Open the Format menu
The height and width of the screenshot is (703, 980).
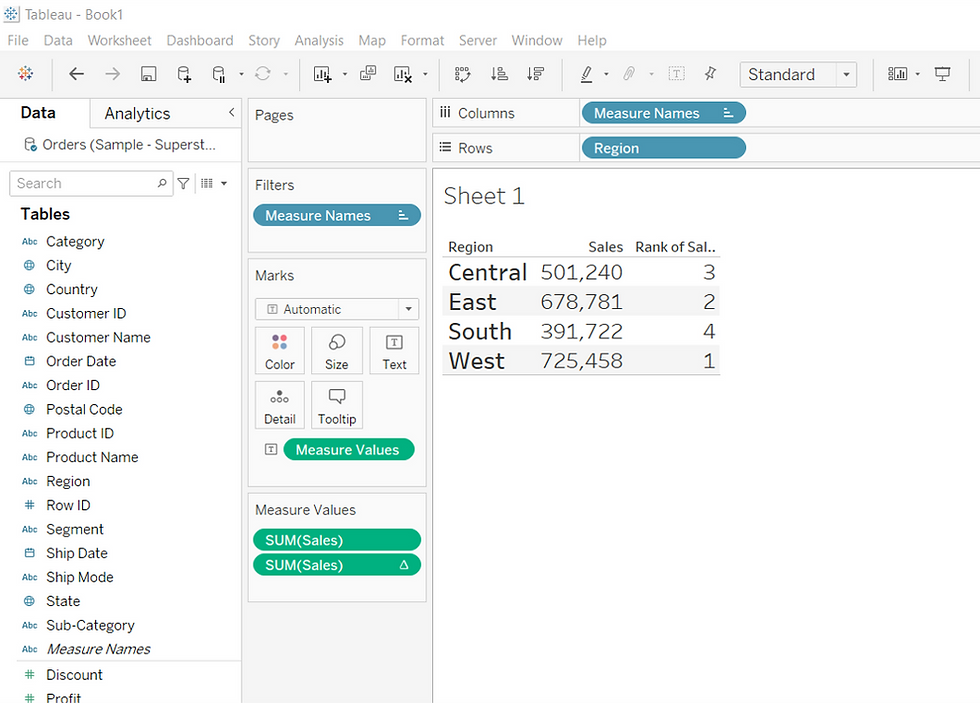tap(422, 41)
